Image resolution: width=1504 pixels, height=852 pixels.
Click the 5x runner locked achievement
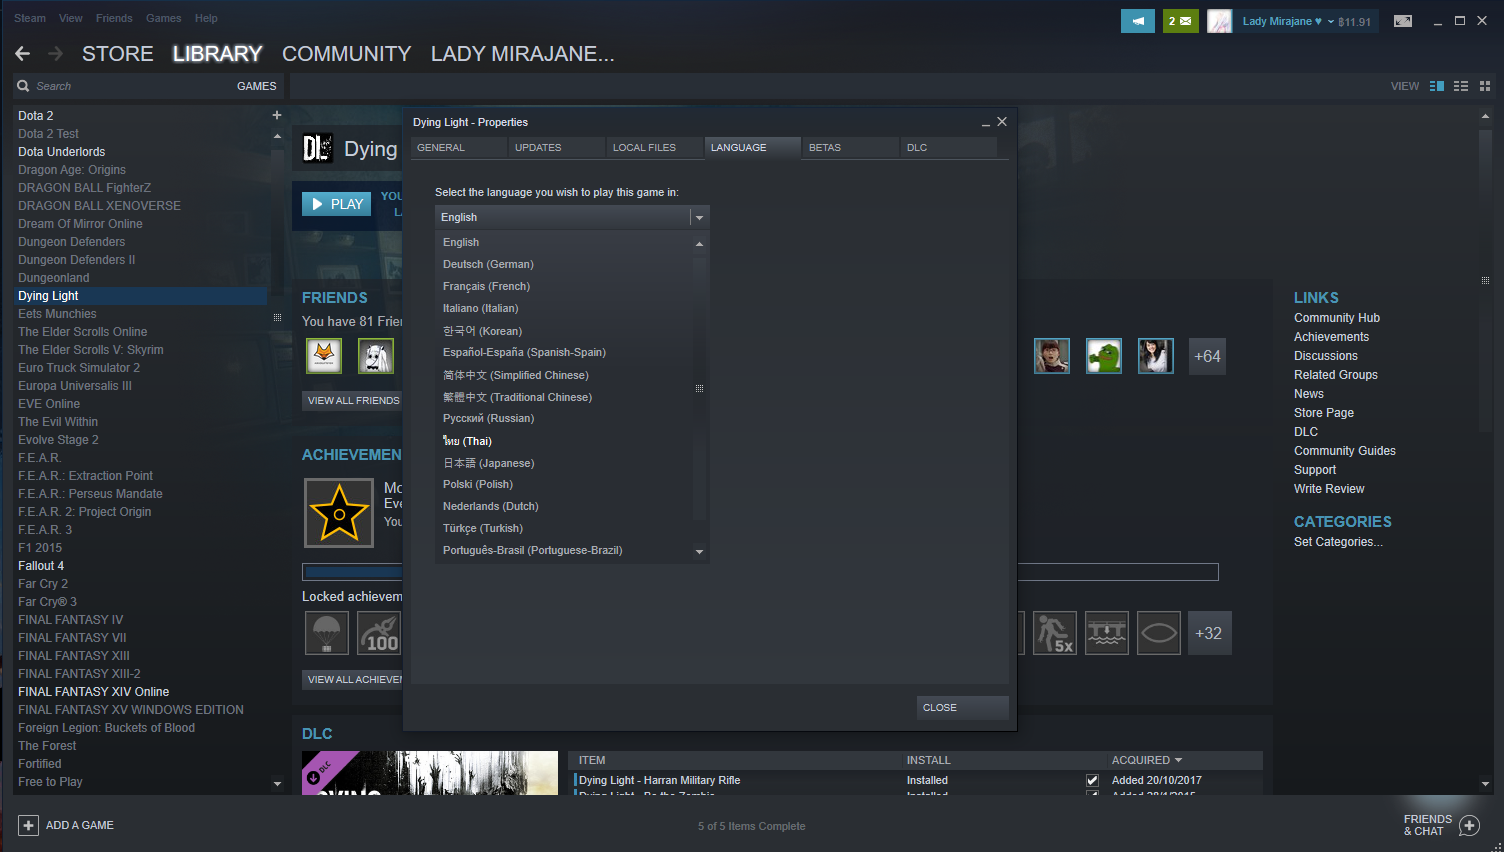pyautogui.click(x=1055, y=633)
